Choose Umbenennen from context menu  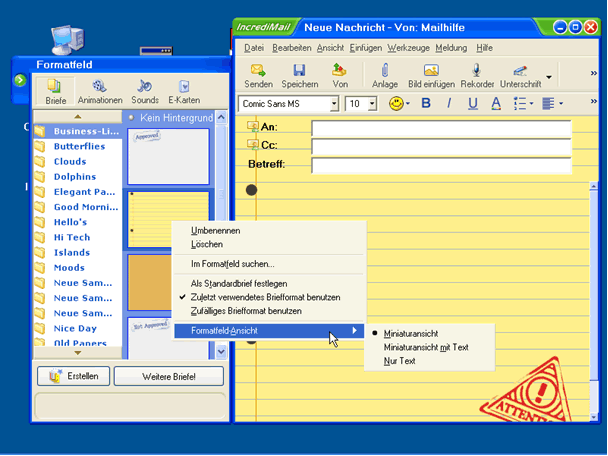tap(215, 231)
